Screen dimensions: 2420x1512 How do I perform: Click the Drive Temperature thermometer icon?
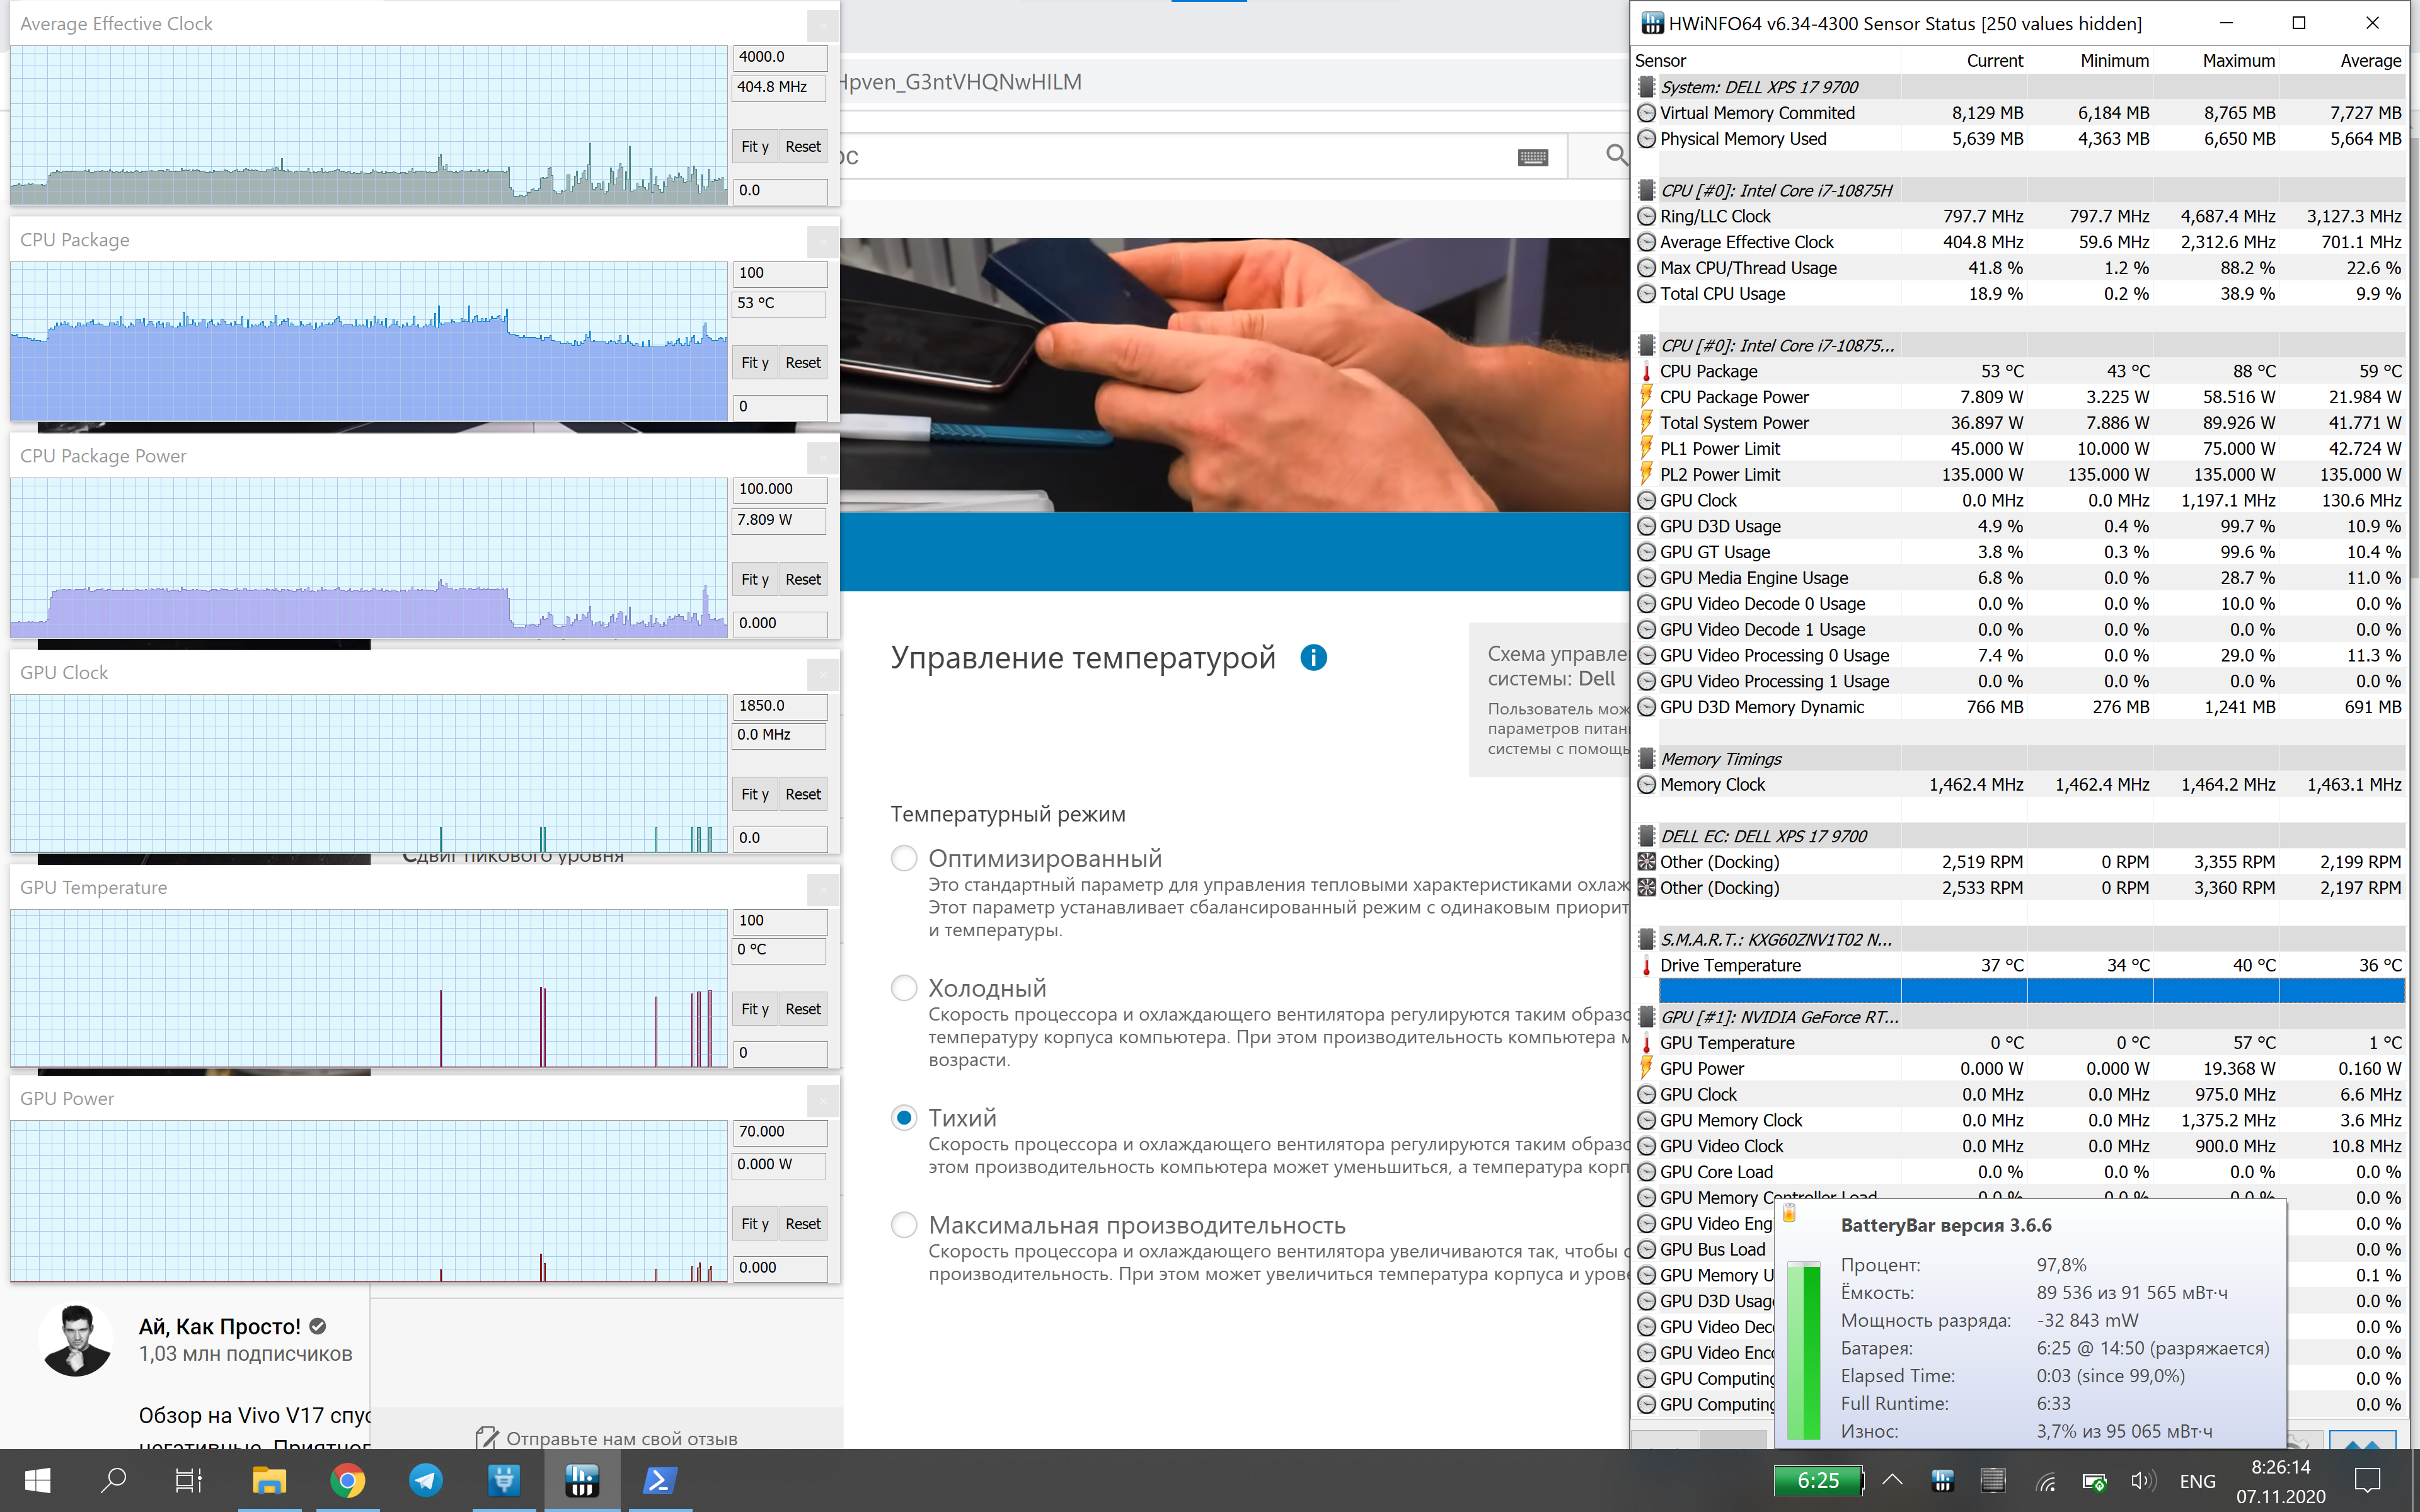(1646, 965)
